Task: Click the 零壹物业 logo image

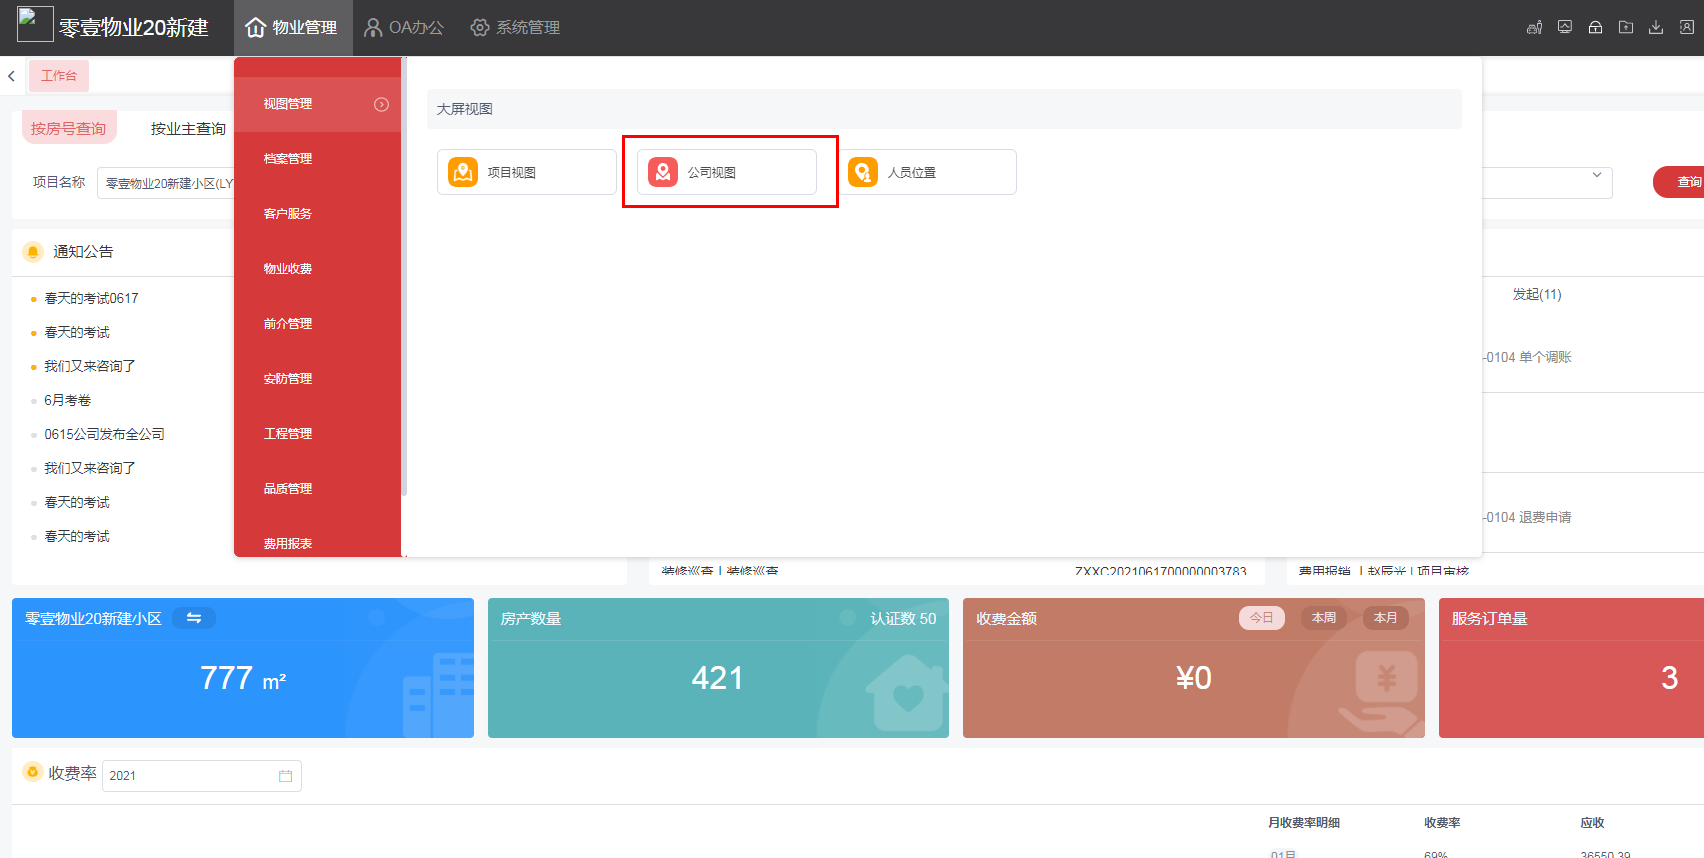Action: pyautogui.click(x=35, y=24)
